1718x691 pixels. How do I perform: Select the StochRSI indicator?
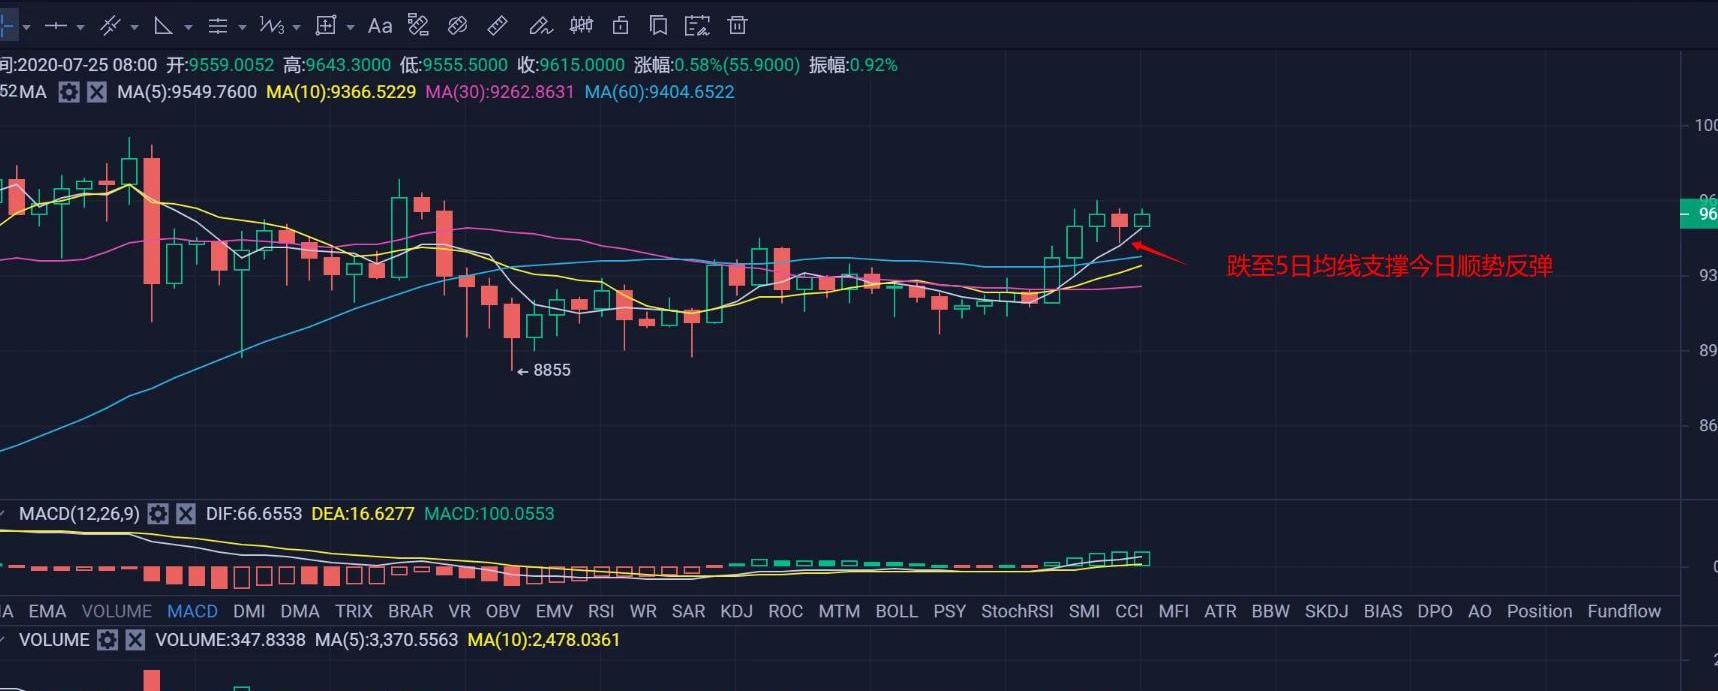tap(1017, 611)
